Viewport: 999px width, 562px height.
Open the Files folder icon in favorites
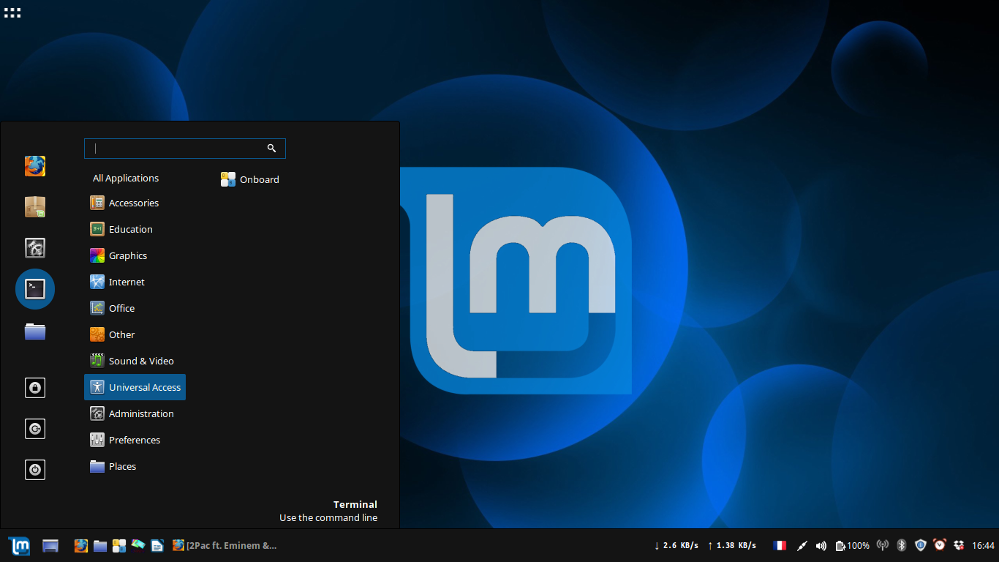35,331
